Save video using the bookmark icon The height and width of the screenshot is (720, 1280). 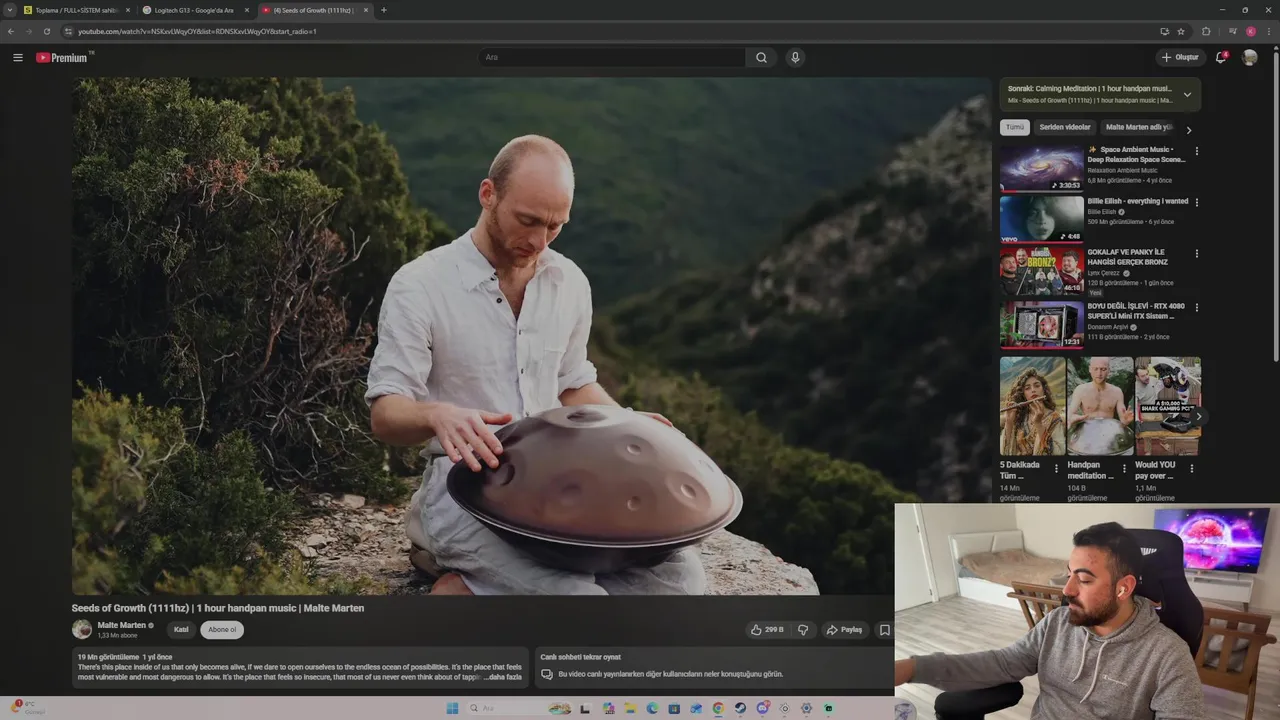884,630
